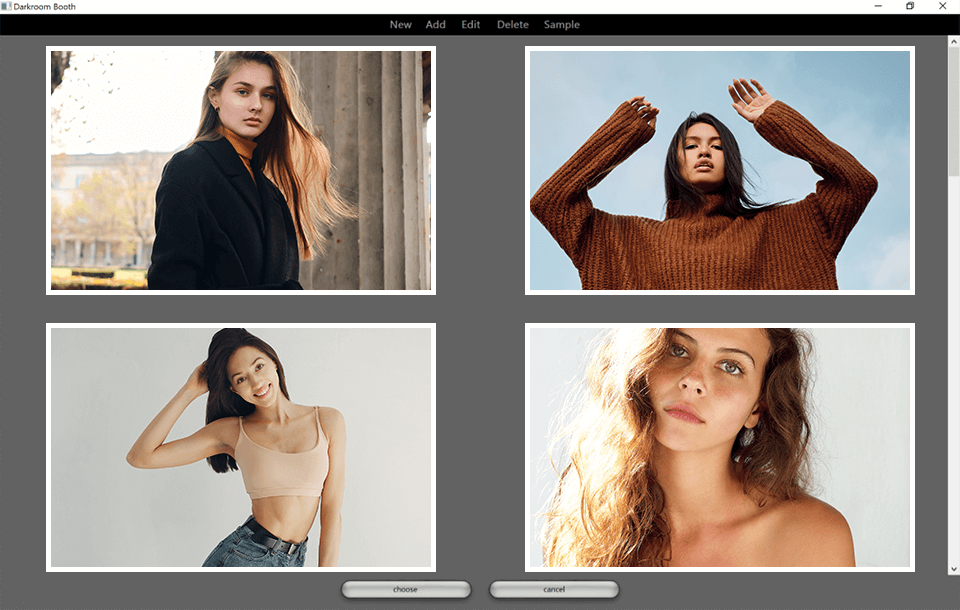Click the Darkroom Booth title bar text
This screenshot has width=960, height=610.
point(44,7)
